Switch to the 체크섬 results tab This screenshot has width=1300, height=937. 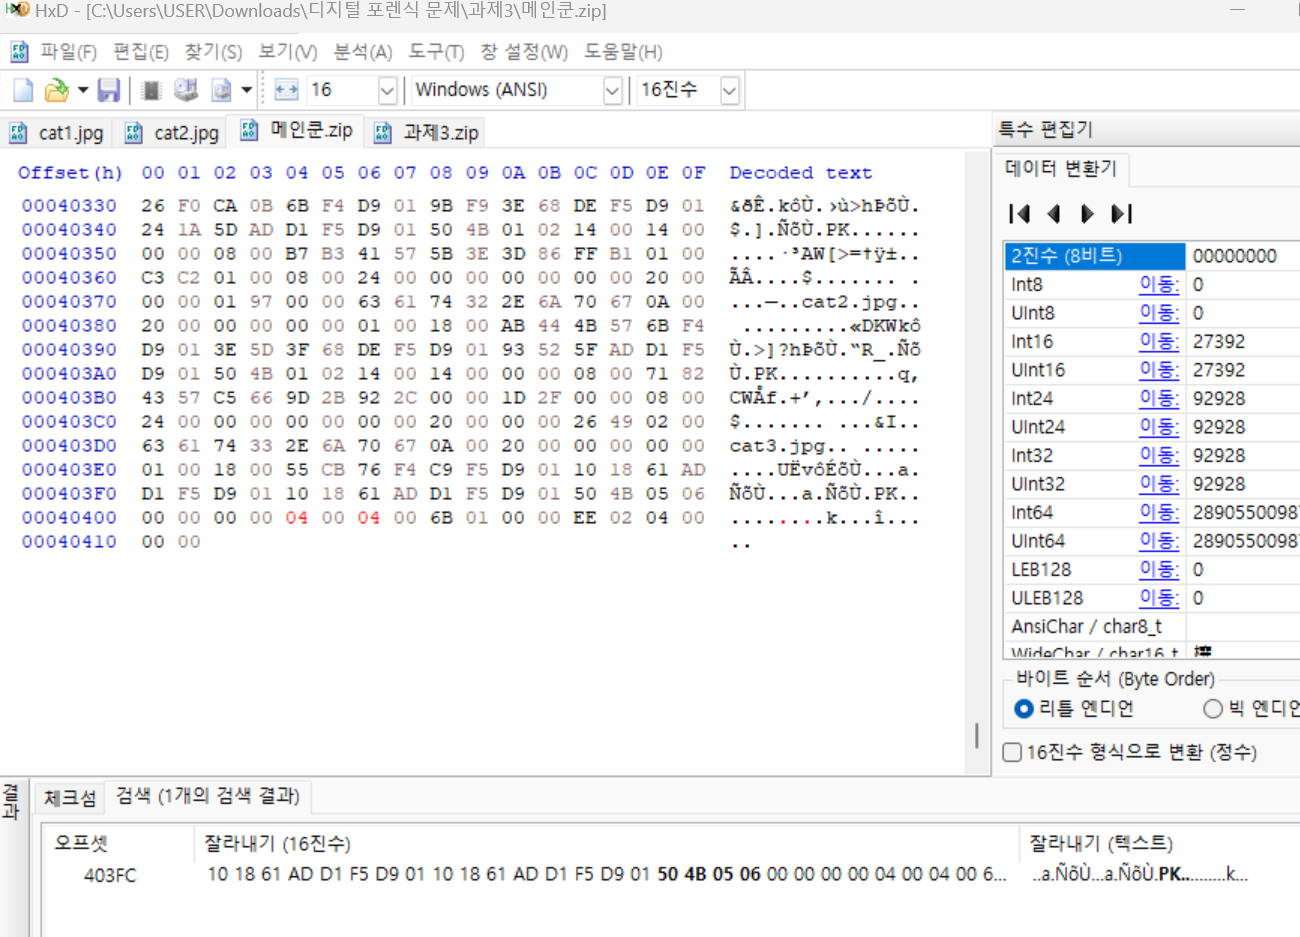[69, 797]
